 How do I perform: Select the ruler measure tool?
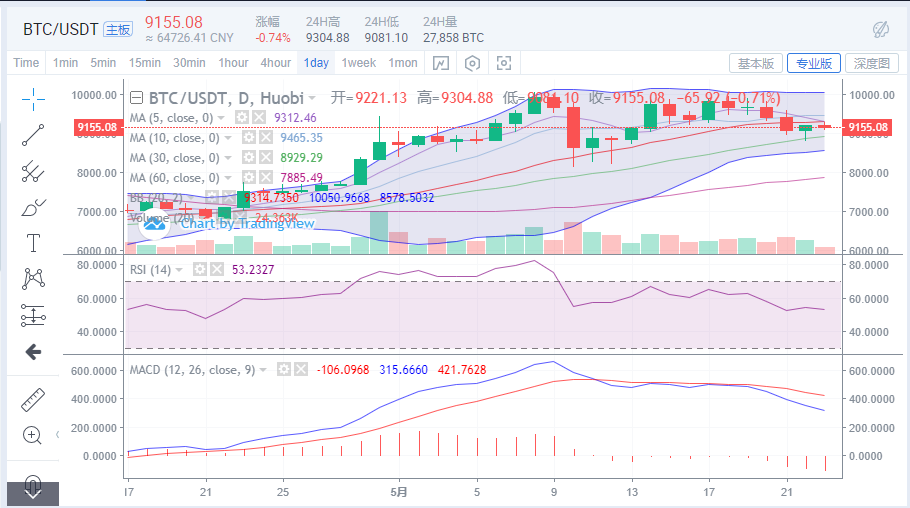pyautogui.click(x=33, y=400)
